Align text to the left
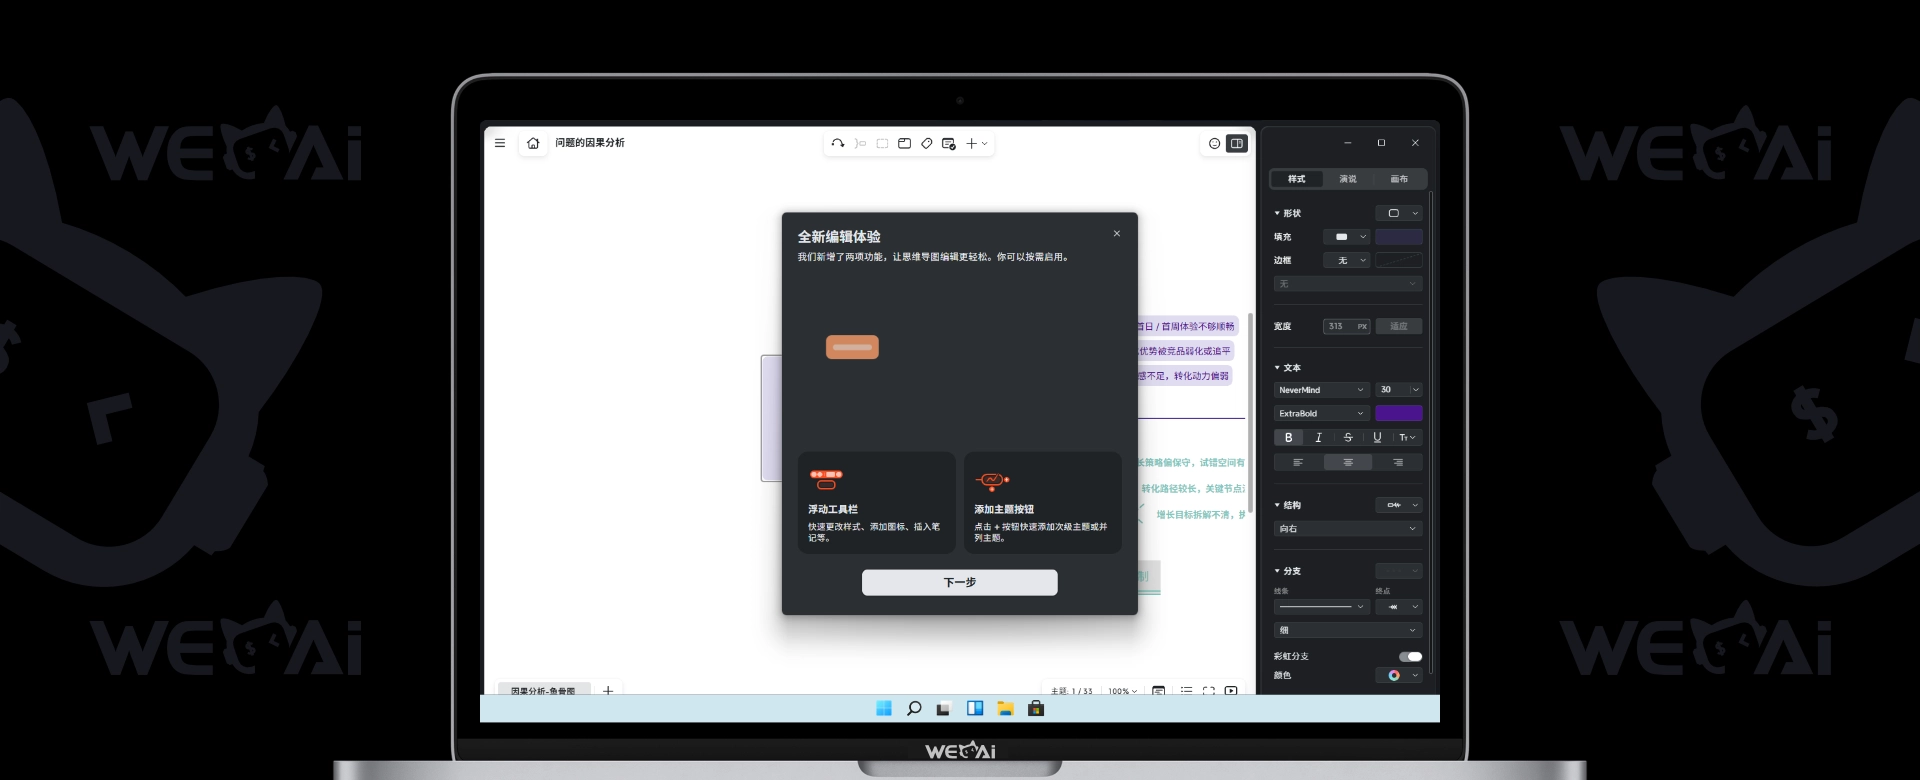The width and height of the screenshot is (1920, 780). (x=1298, y=462)
